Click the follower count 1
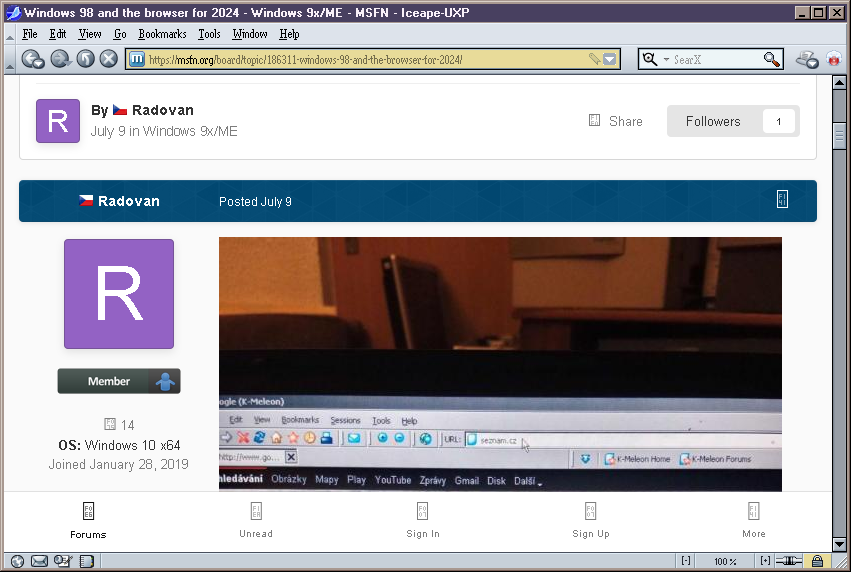 click(778, 121)
